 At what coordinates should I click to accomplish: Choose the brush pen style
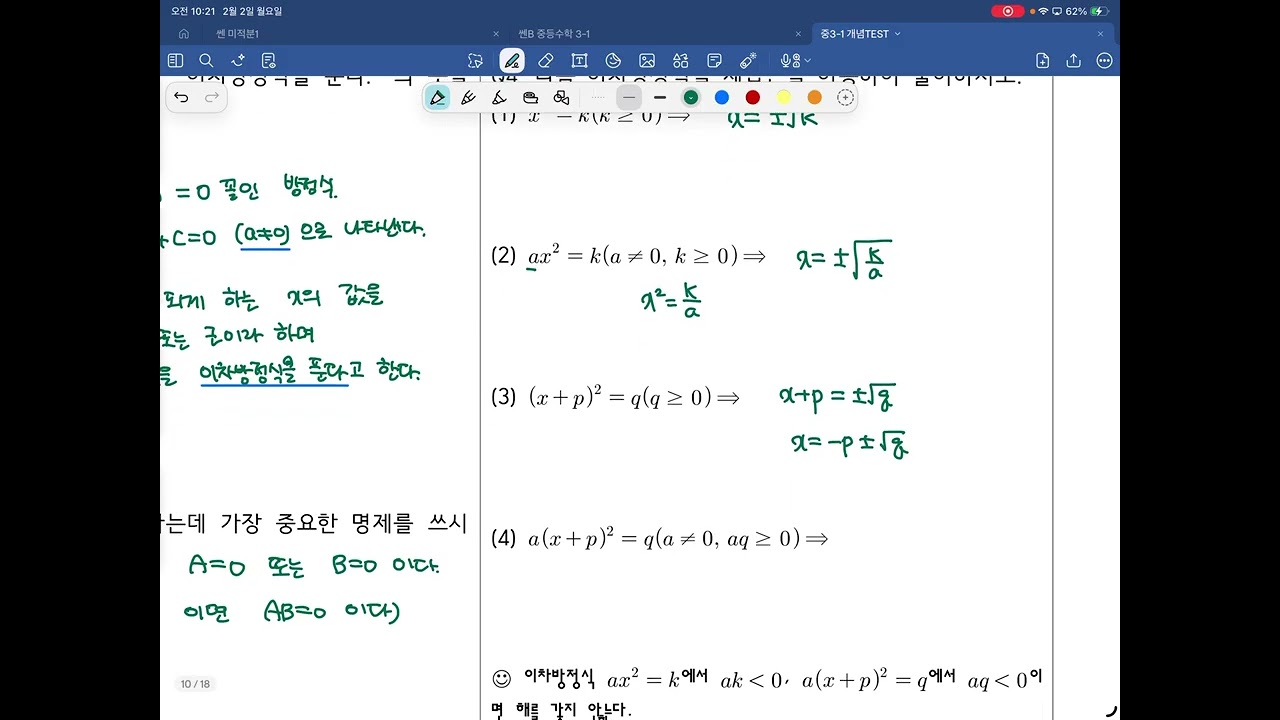pos(499,97)
